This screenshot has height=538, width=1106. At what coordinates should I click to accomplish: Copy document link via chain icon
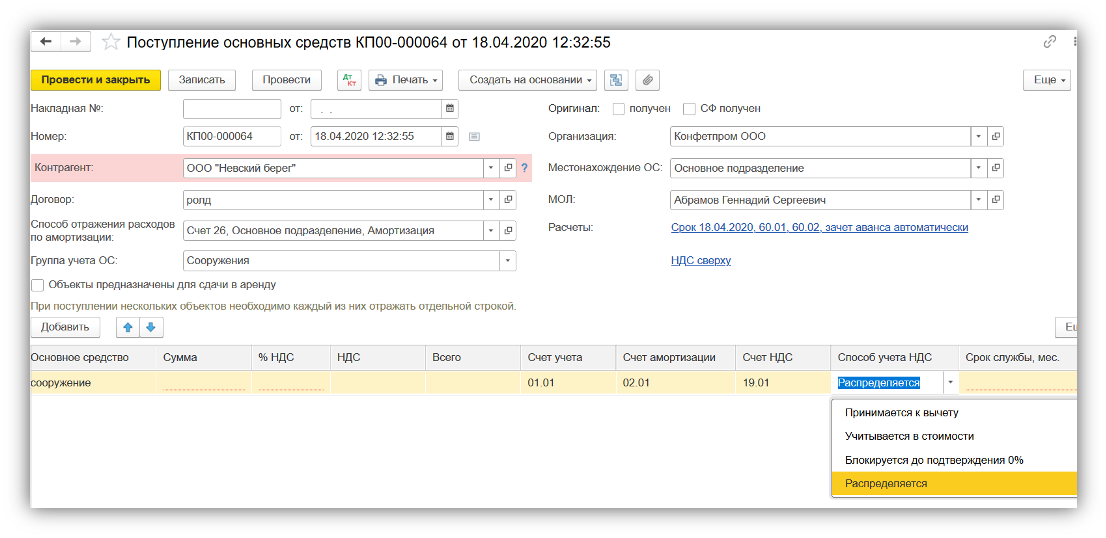point(1049,42)
